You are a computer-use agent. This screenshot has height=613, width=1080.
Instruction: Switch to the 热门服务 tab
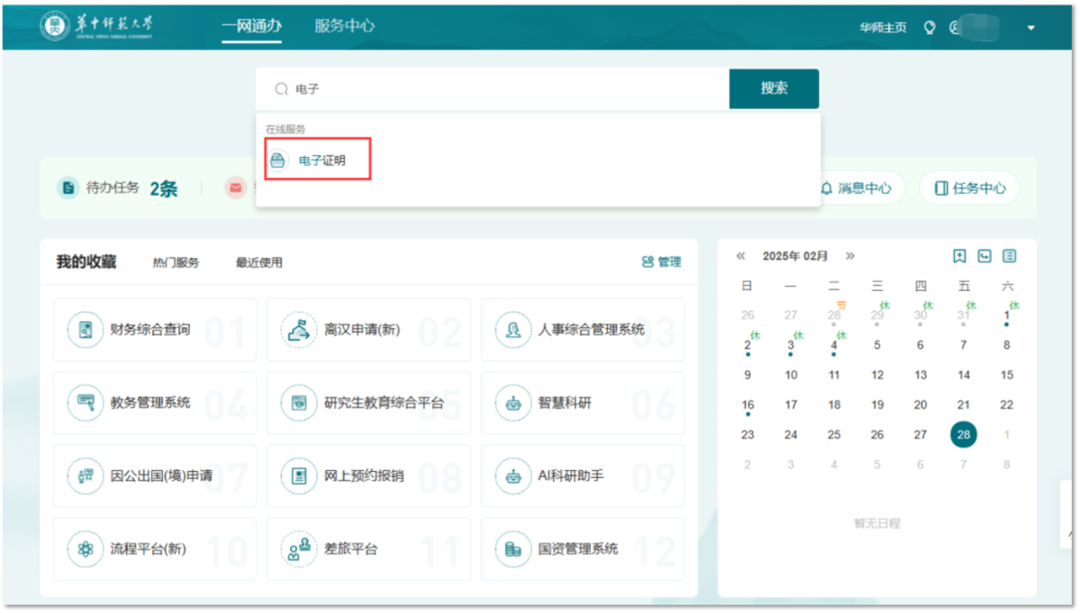[x=176, y=263]
